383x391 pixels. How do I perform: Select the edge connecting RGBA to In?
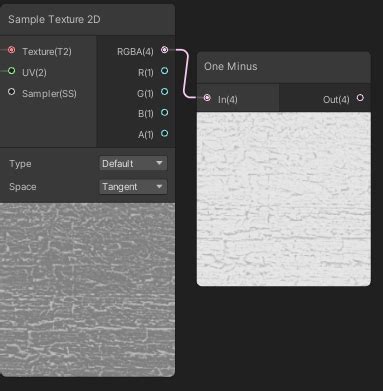coord(185,74)
